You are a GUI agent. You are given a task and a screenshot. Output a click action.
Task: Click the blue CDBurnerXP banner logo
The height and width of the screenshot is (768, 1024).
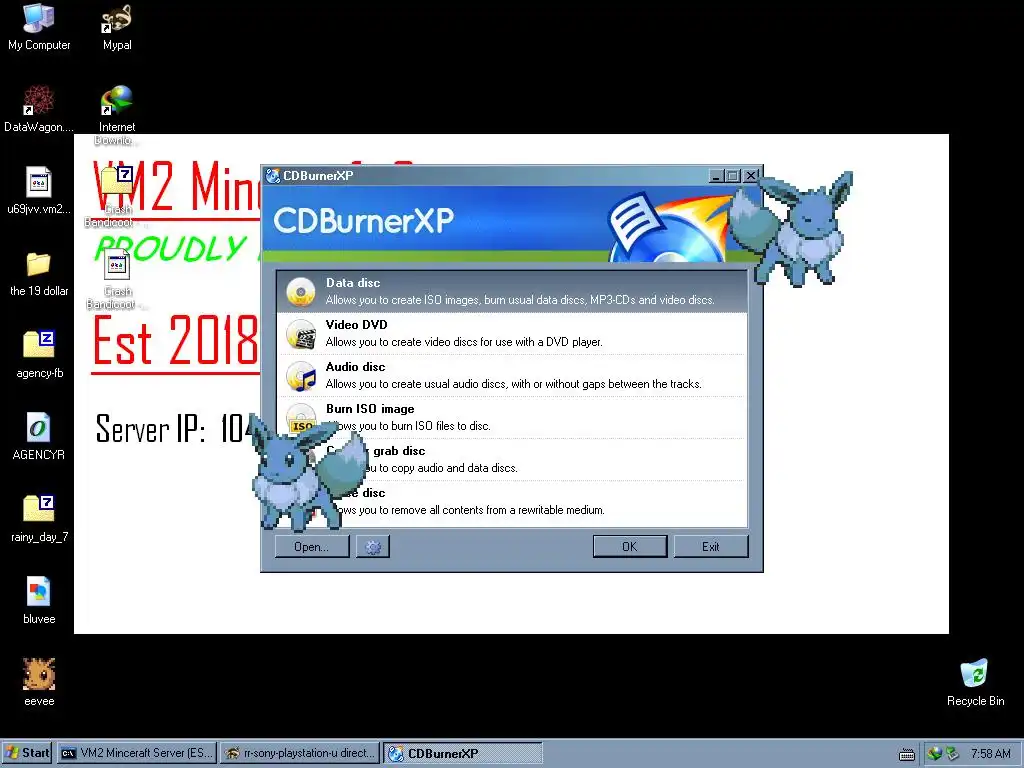pyautogui.click(x=363, y=221)
